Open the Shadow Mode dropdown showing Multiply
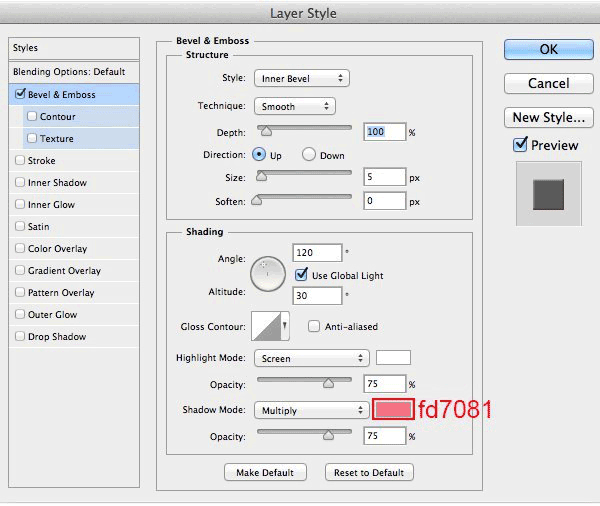The width and height of the screenshot is (600, 506). [311, 410]
